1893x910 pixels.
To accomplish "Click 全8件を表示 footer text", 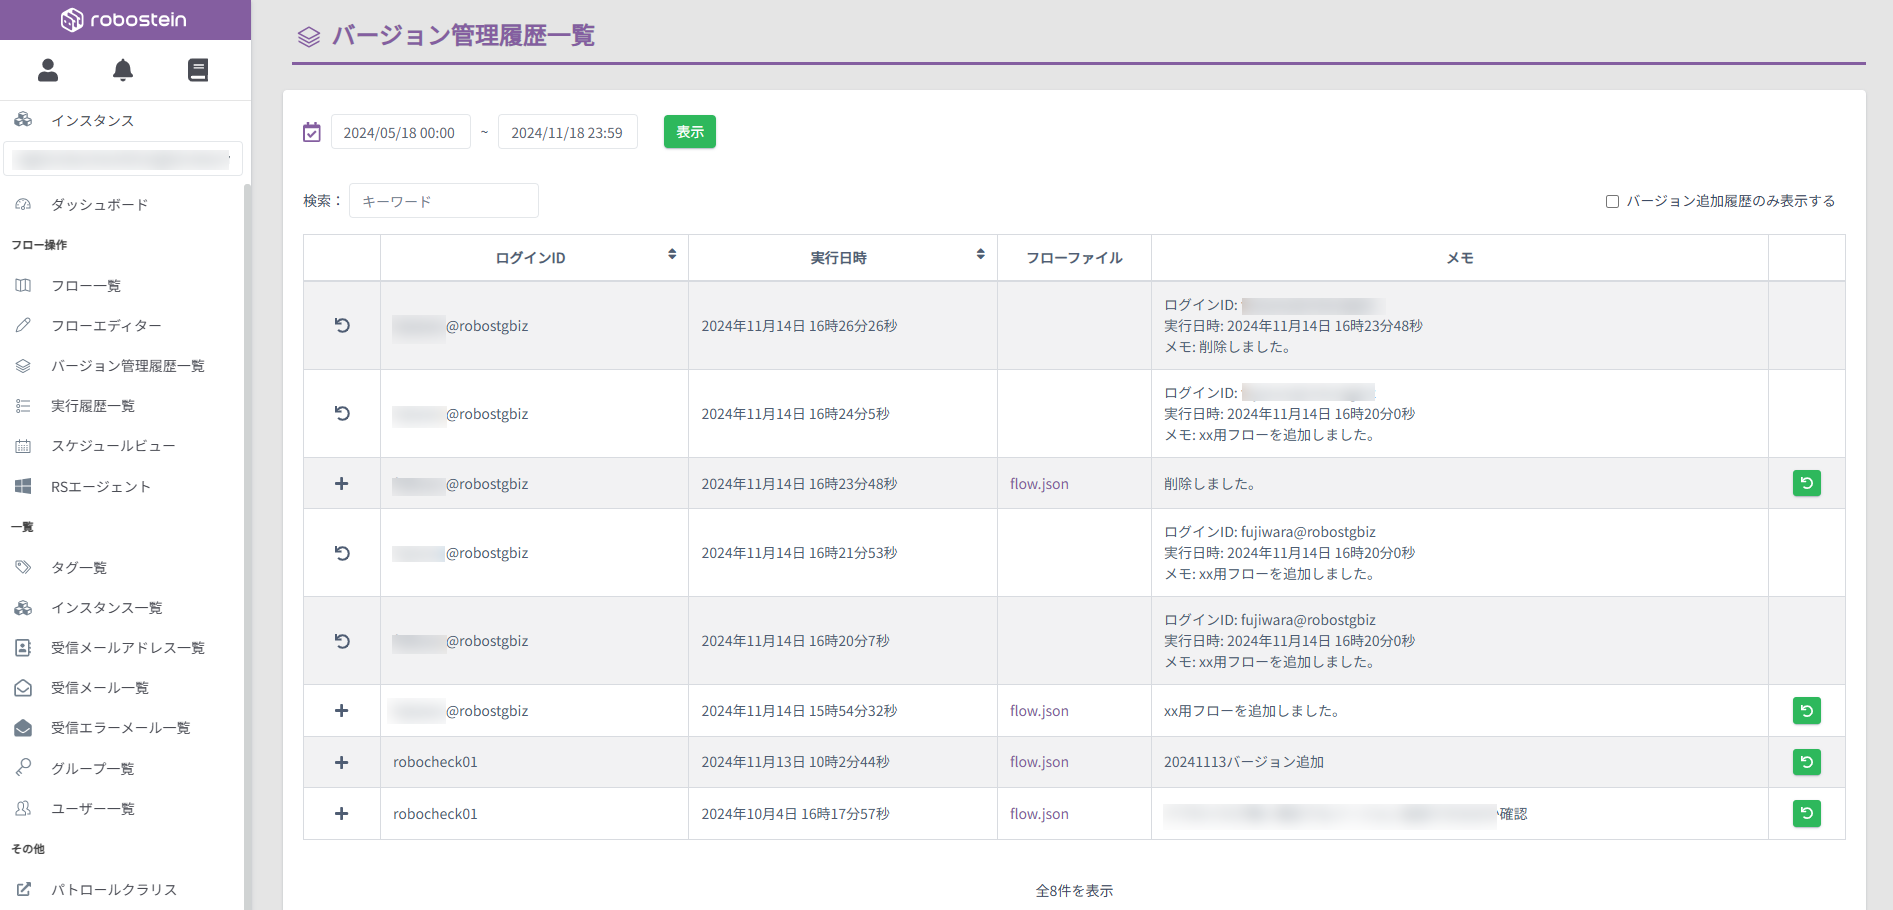I will (1074, 891).
